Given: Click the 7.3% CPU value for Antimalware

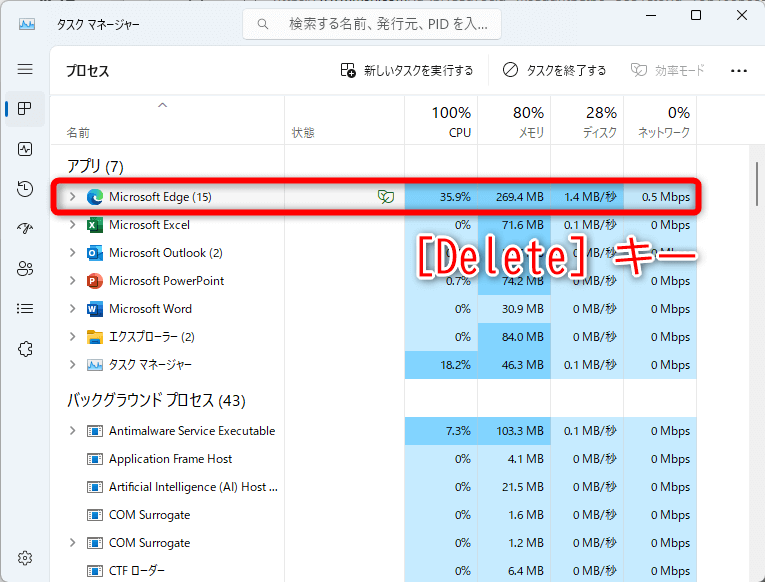Looking at the screenshot, I should pyautogui.click(x=458, y=431).
